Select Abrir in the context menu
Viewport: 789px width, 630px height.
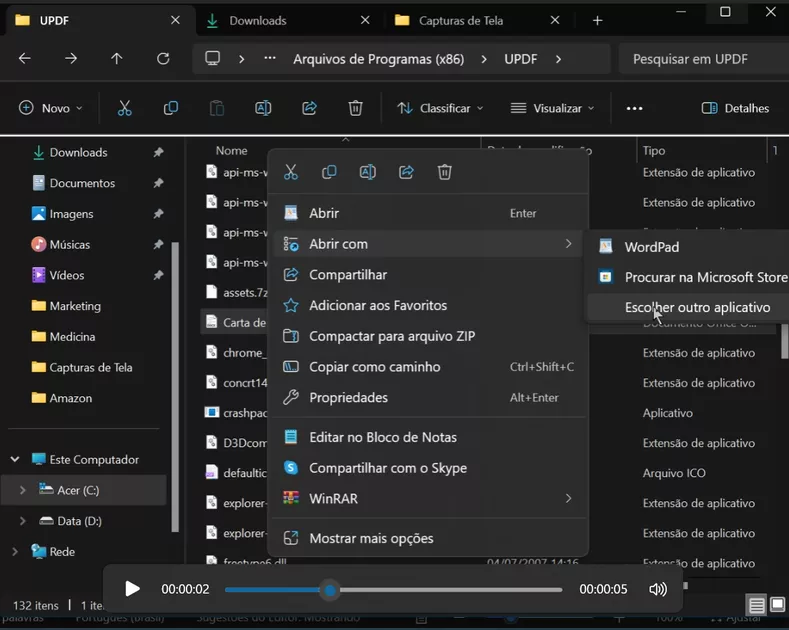coord(428,213)
